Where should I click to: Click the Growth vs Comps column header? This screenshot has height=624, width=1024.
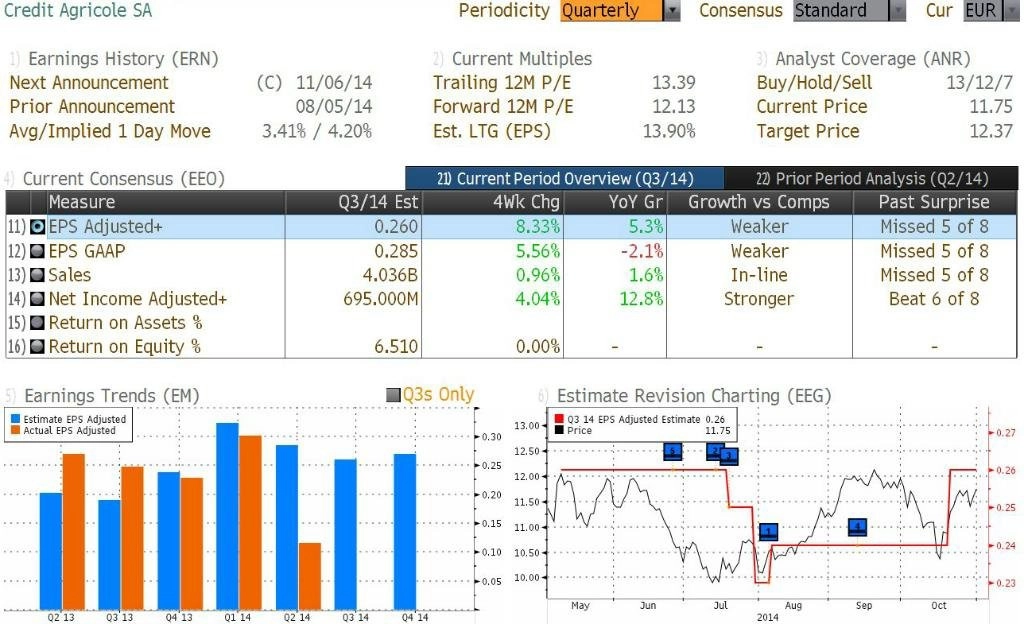(760, 202)
